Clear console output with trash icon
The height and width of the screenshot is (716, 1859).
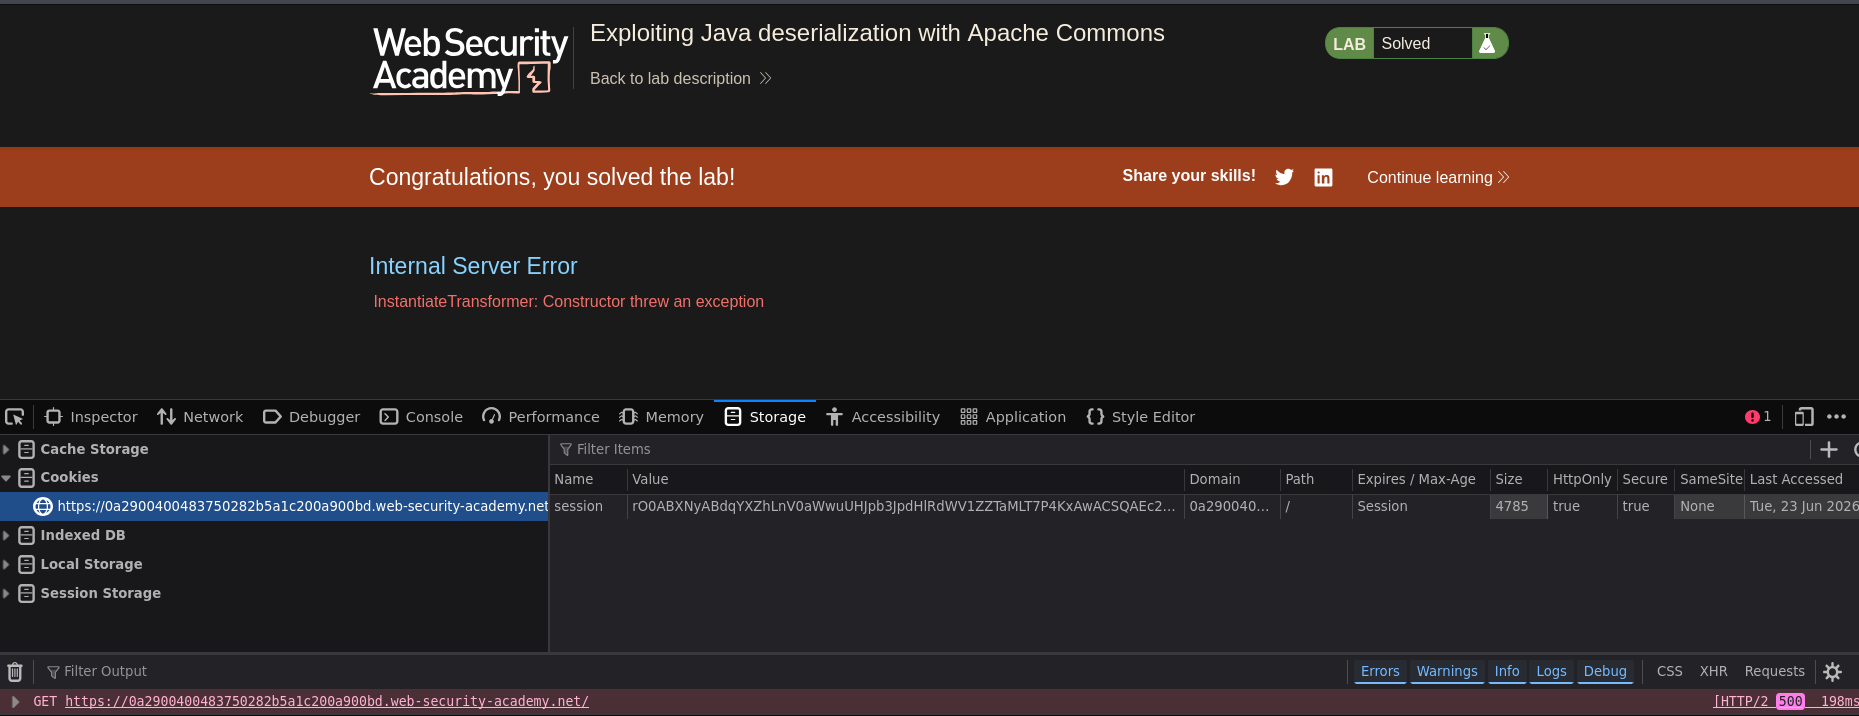[x=15, y=672]
